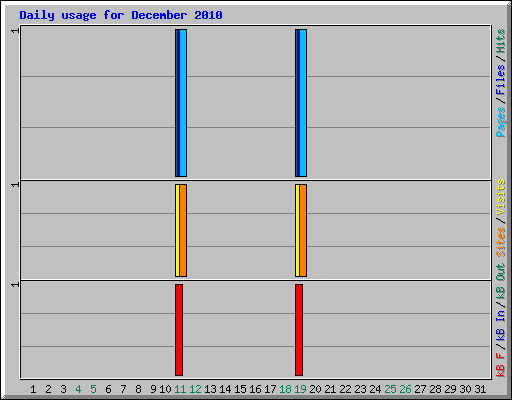The image size is (512, 400).
Task: Click day label 5 on the axis
Action: click(93, 389)
